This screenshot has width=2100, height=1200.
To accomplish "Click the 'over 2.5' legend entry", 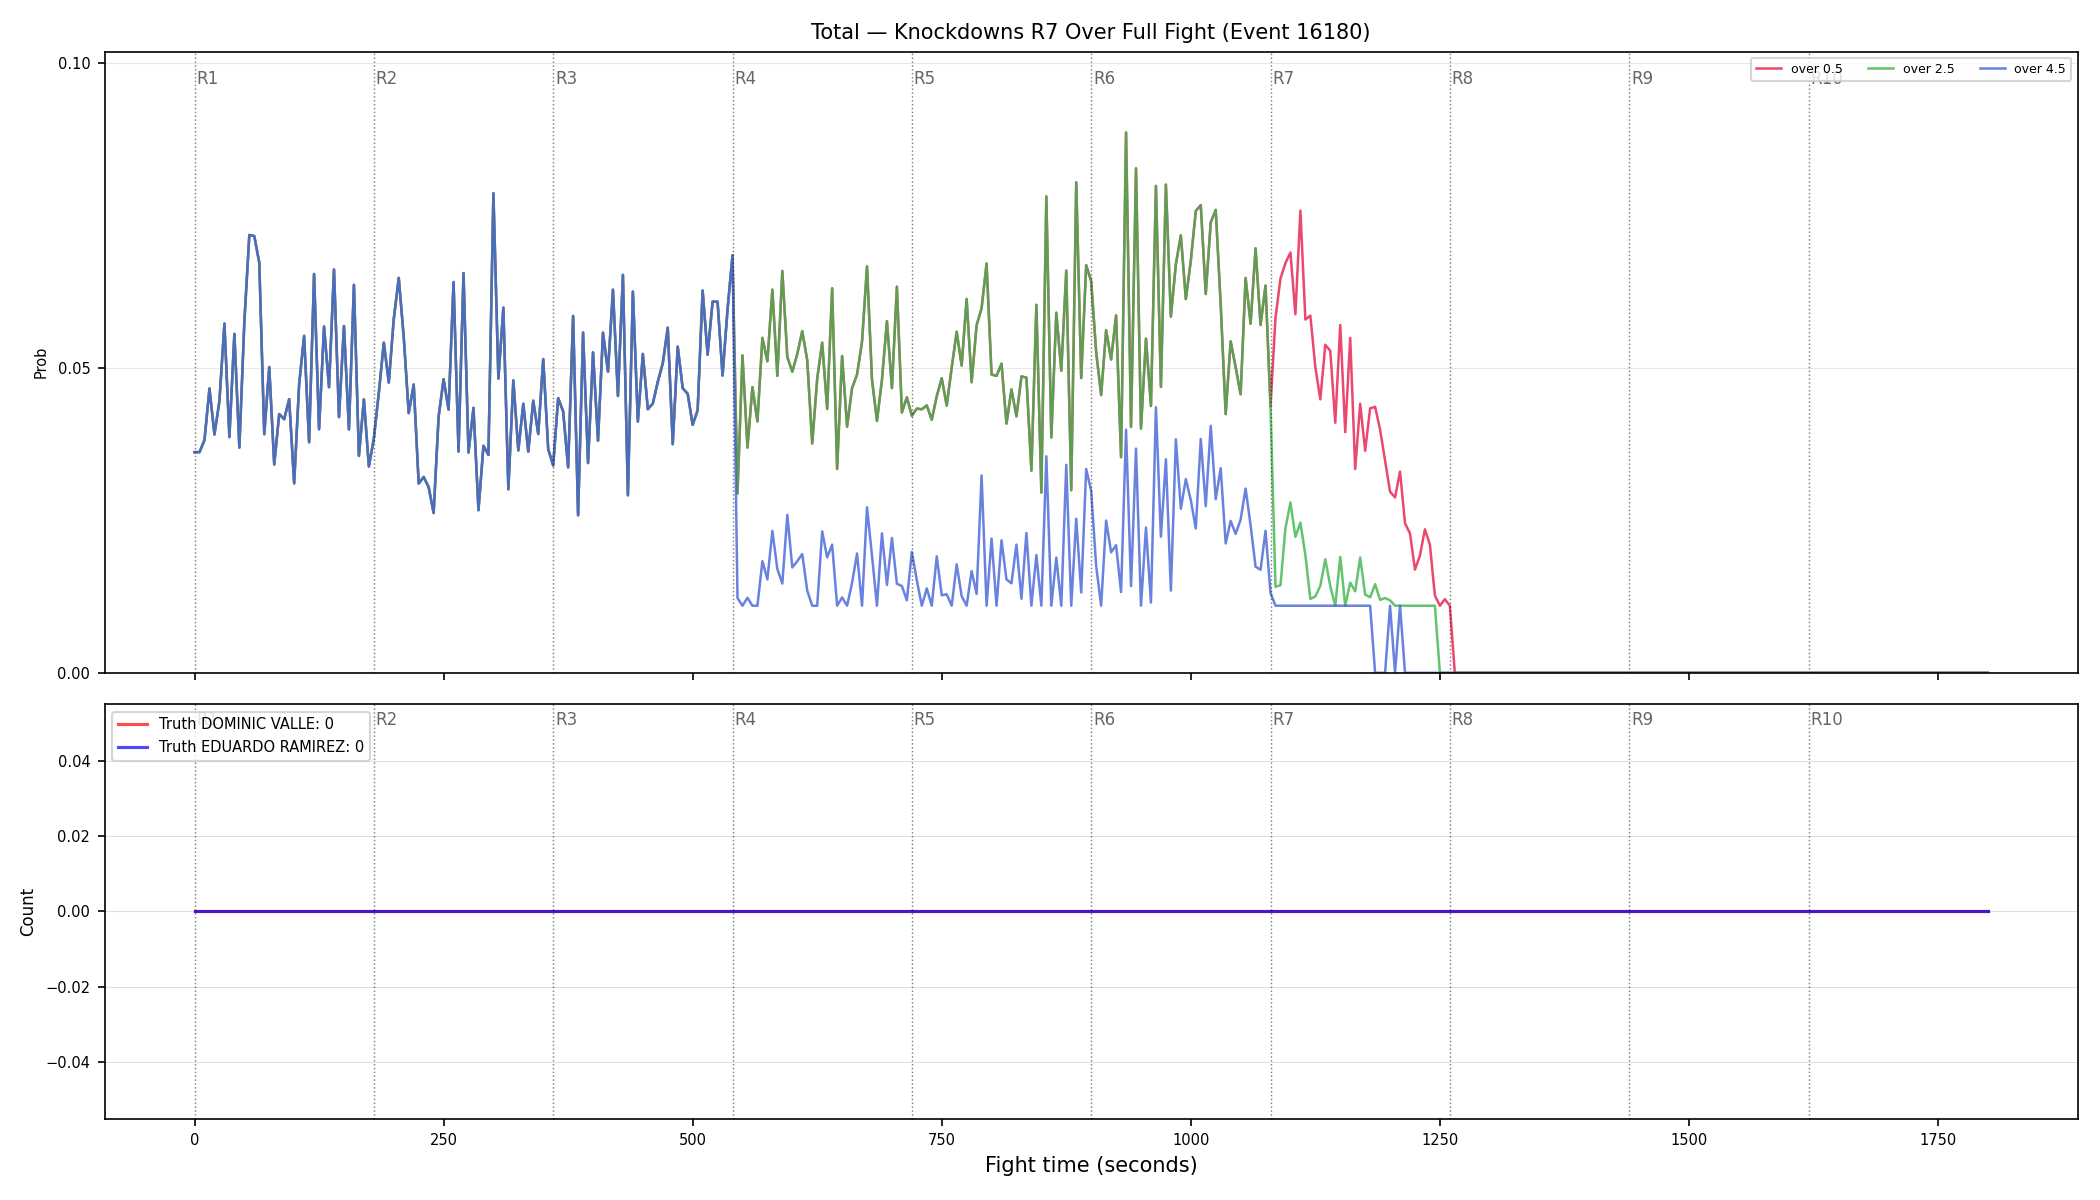I will 1911,69.
